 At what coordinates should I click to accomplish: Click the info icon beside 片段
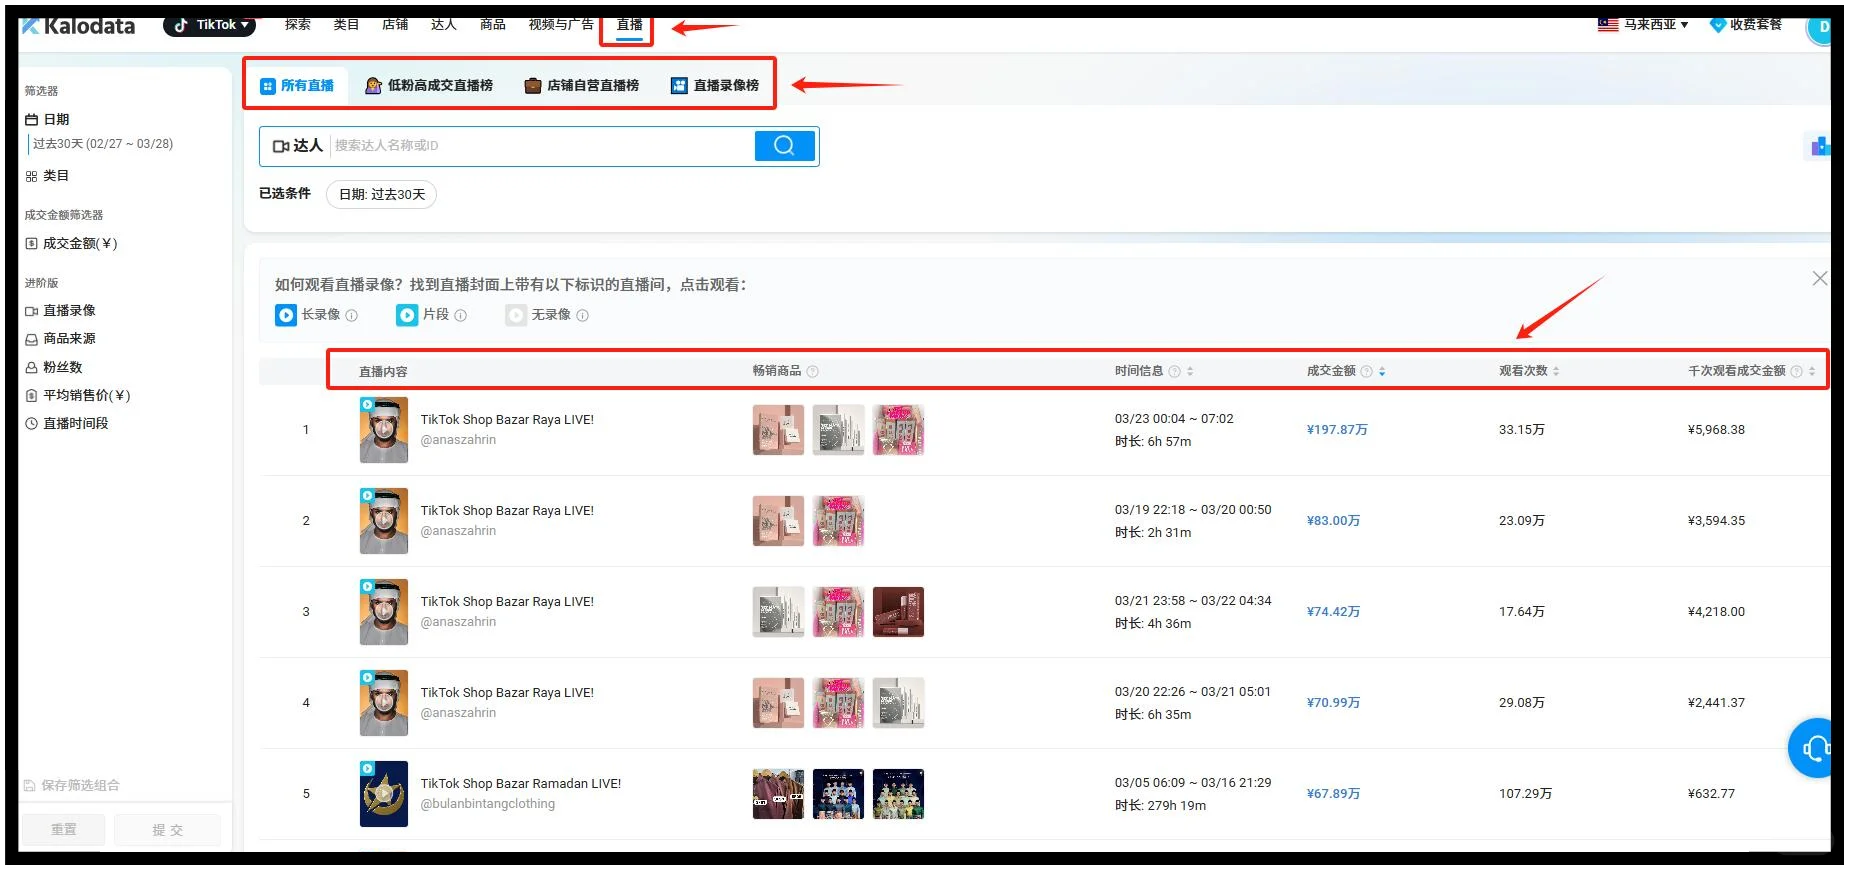(x=461, y=315)
